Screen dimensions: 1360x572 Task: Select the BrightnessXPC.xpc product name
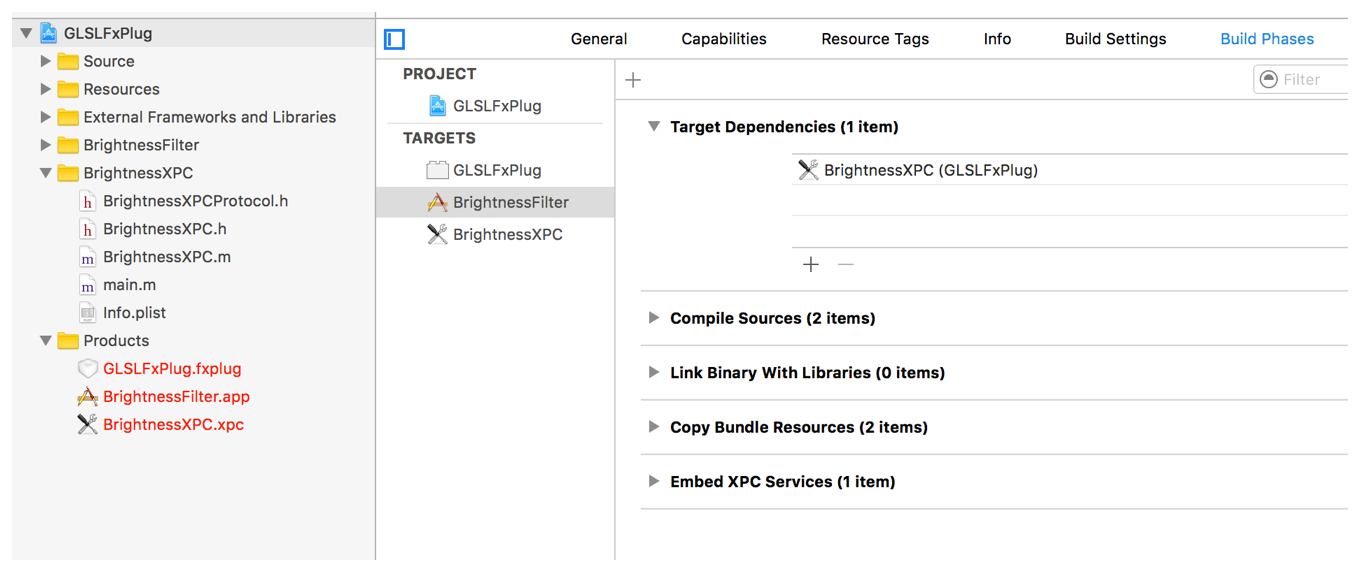[173, 425]
